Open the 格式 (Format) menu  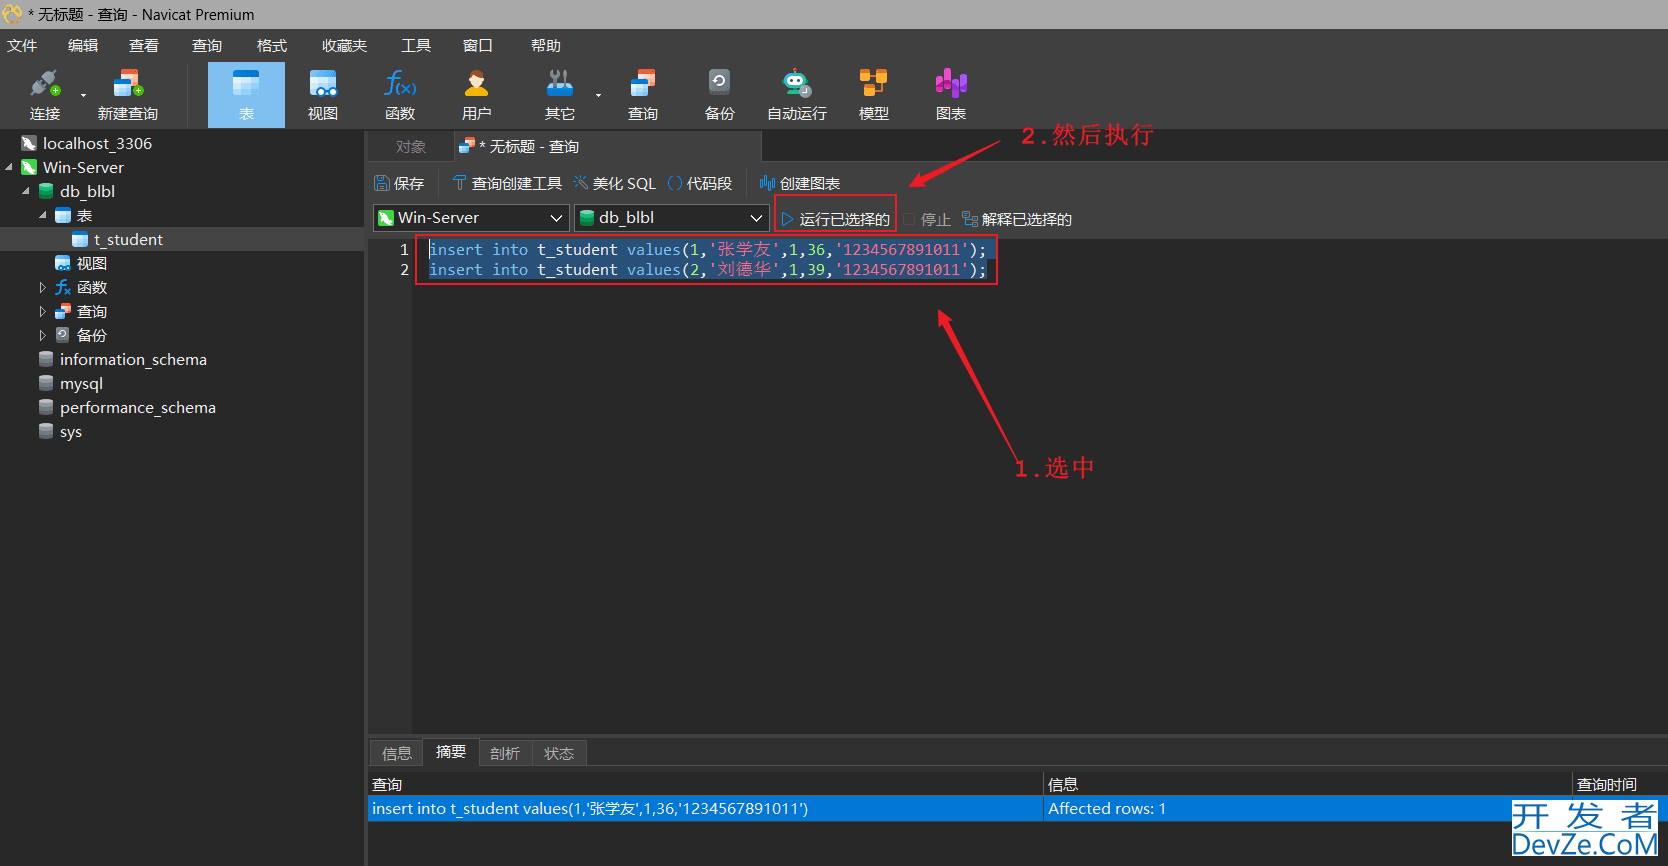pos(272,45)
